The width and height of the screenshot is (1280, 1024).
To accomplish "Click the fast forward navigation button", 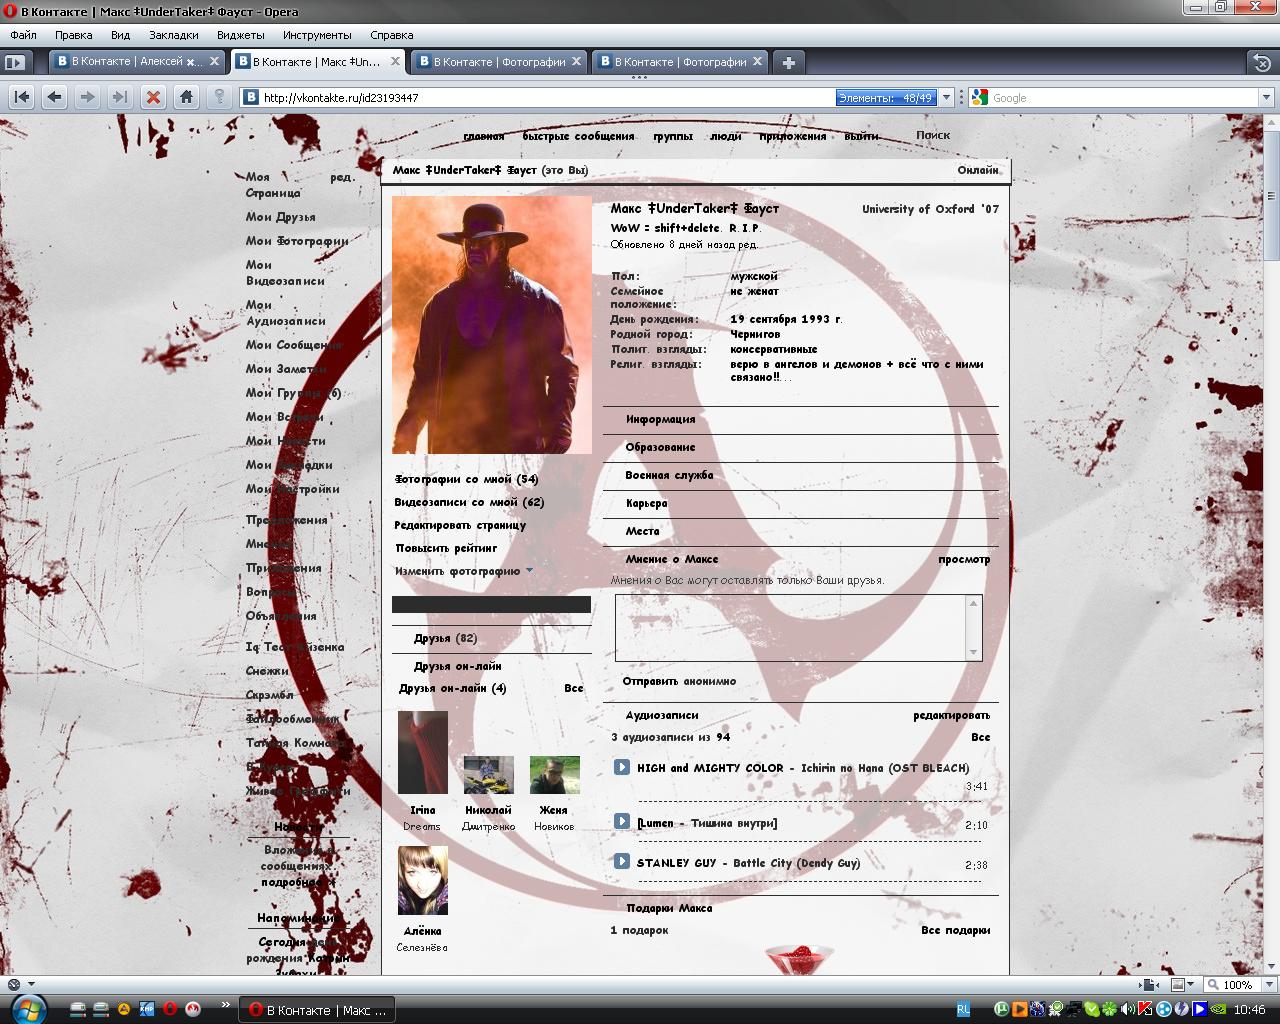I will (x=120, y=97).
